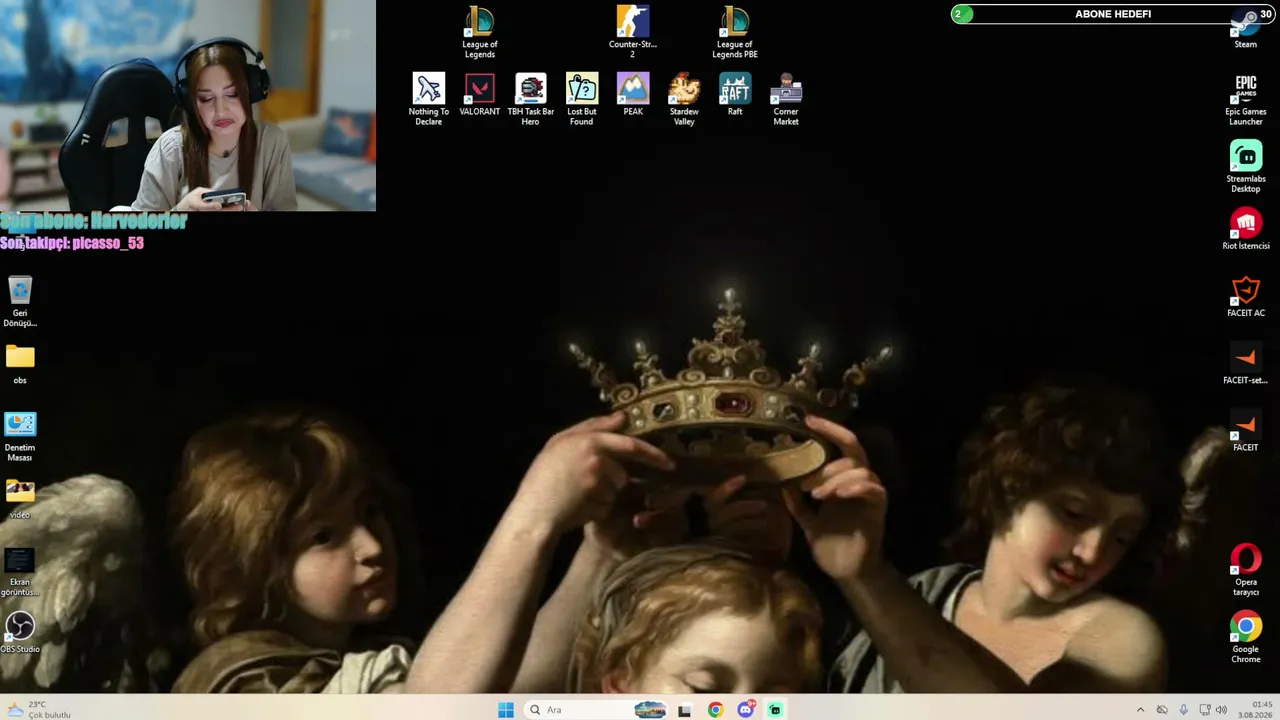This screenshot has height=720, width=1280.
Task: Select the Streamlabs Desktop shortcut
Action: (x=1246, y=166)
